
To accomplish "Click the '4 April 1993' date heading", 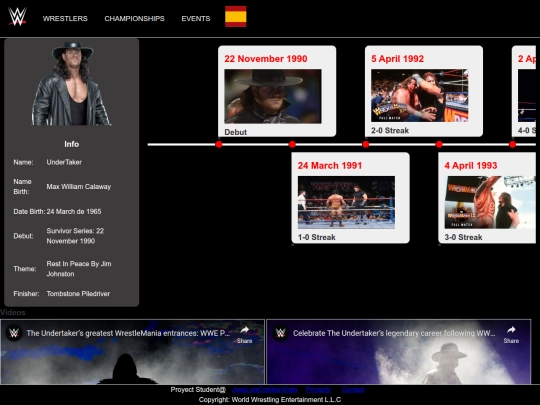I will point(471,165).
